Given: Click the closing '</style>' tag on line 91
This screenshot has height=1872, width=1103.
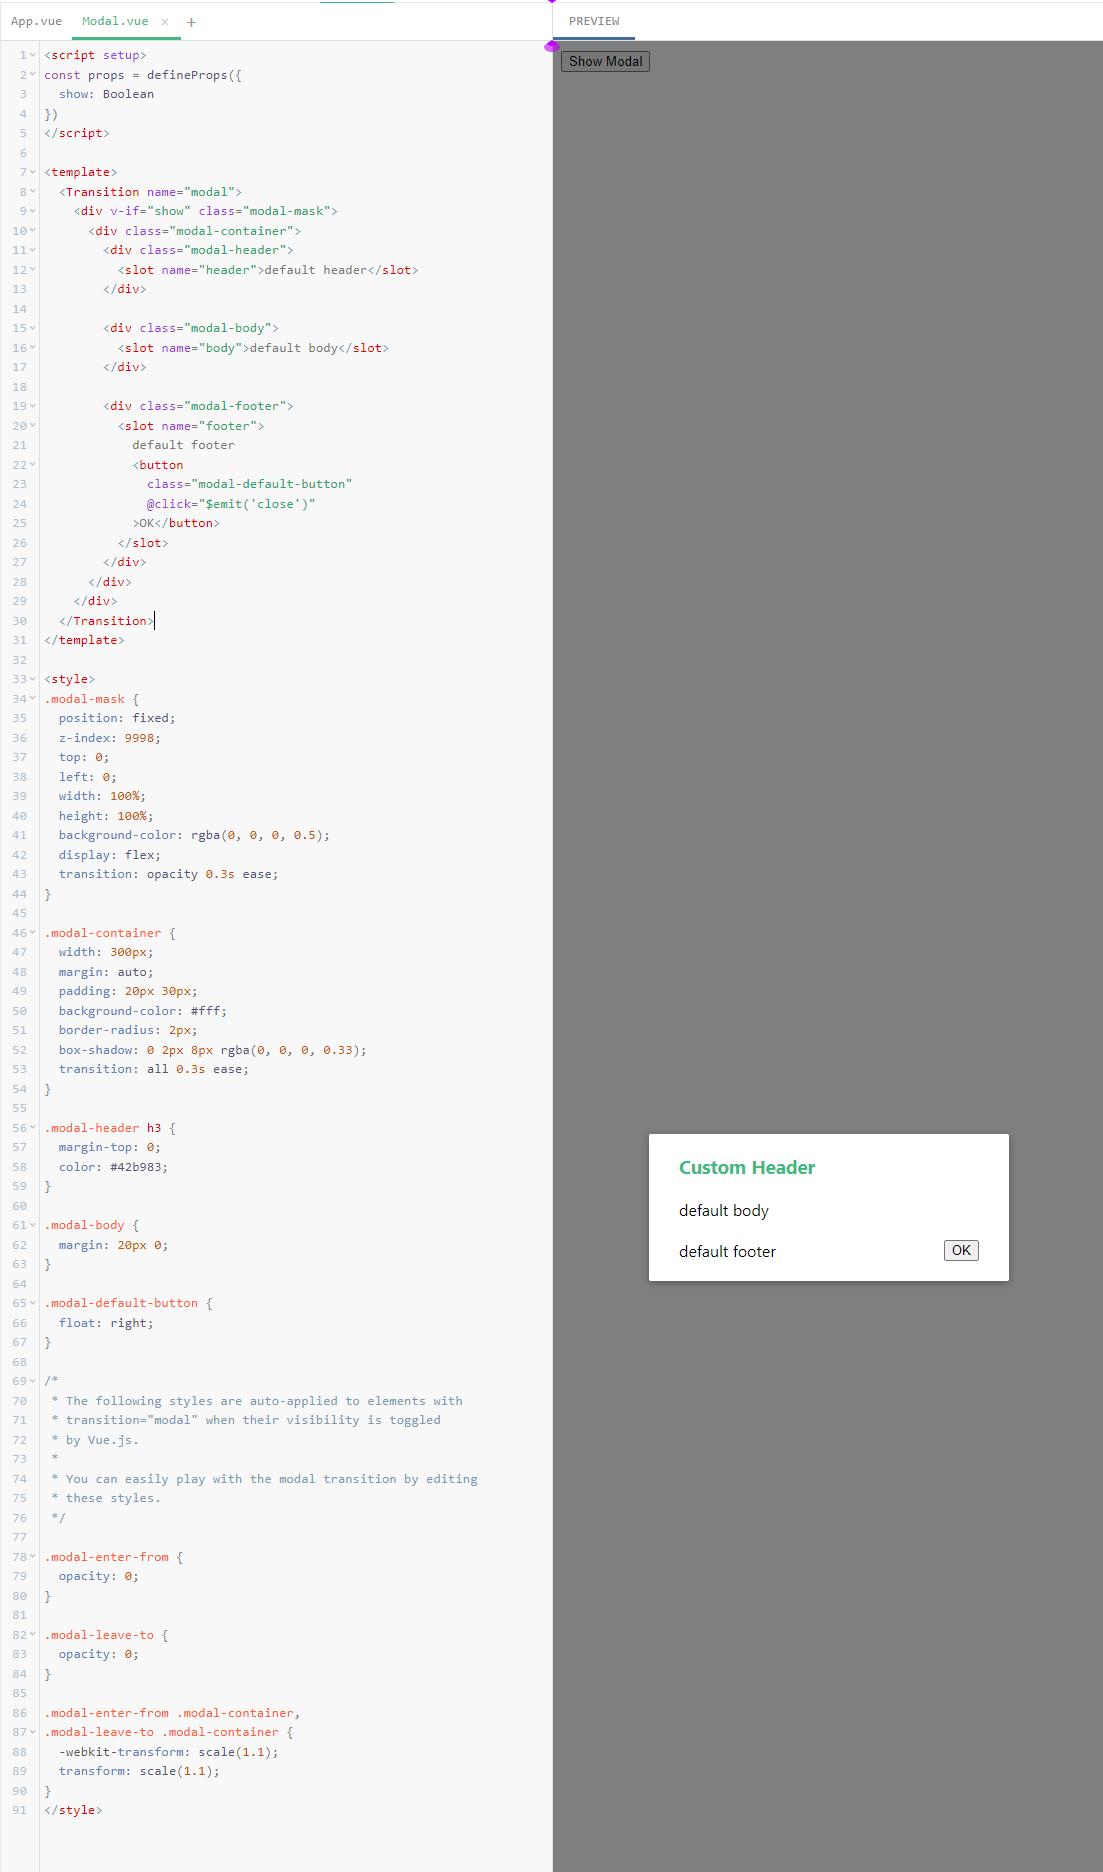Looking at the screenshot, I should 73,1810.
